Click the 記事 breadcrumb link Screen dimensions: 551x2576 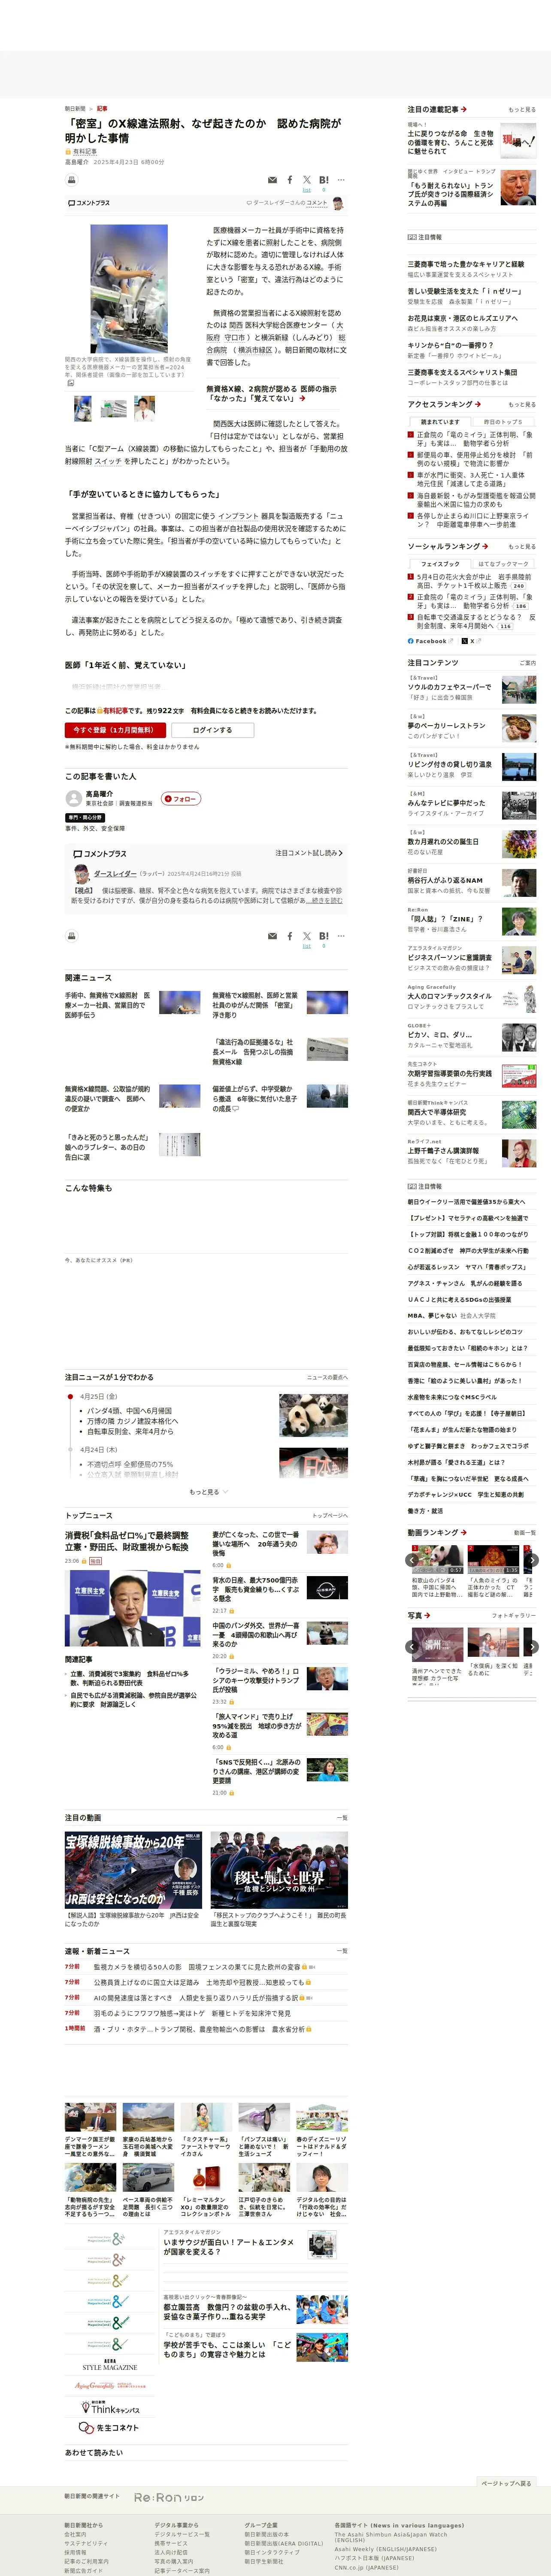point(102,108)
